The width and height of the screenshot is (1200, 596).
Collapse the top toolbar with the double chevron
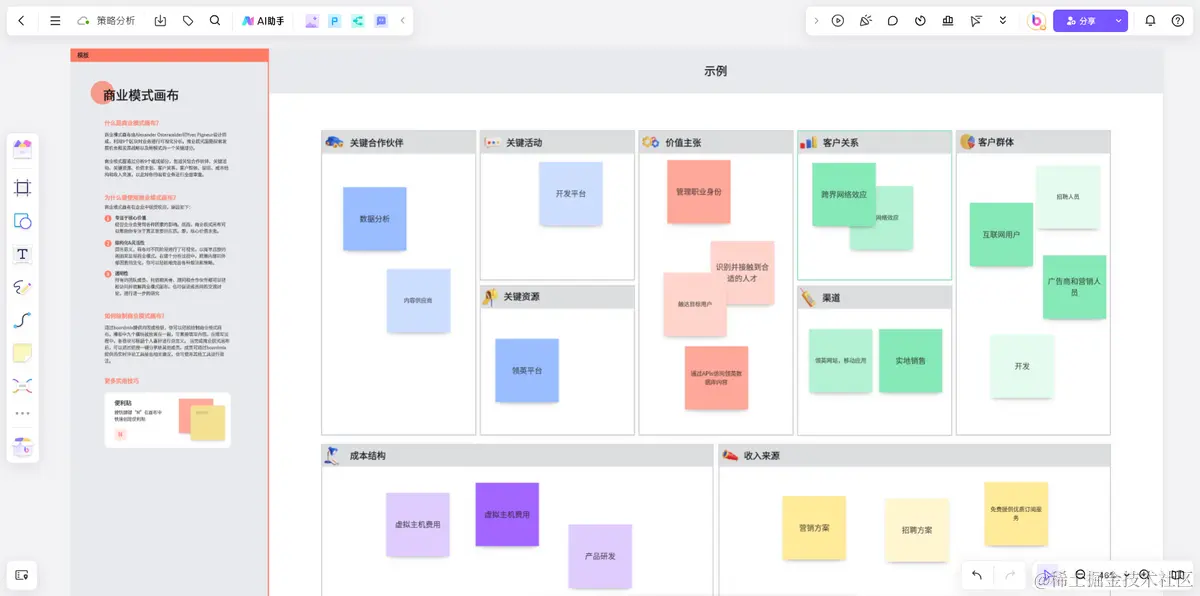1002,20
